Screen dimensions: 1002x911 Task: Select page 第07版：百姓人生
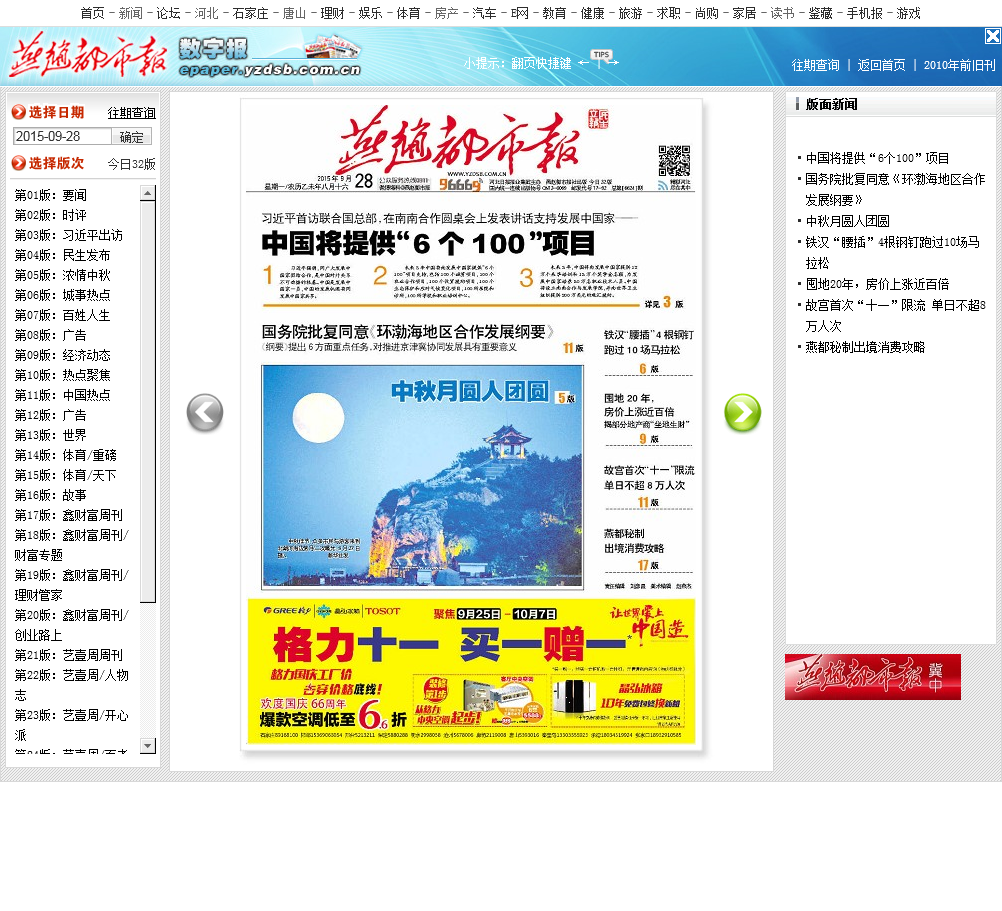[x=63, y=316]
